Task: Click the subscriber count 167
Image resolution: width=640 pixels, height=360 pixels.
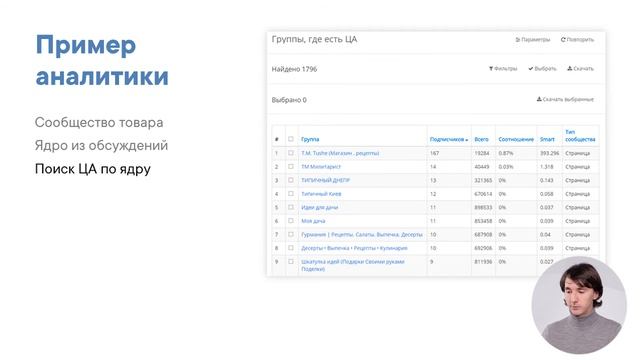Action: pos(434,153)
